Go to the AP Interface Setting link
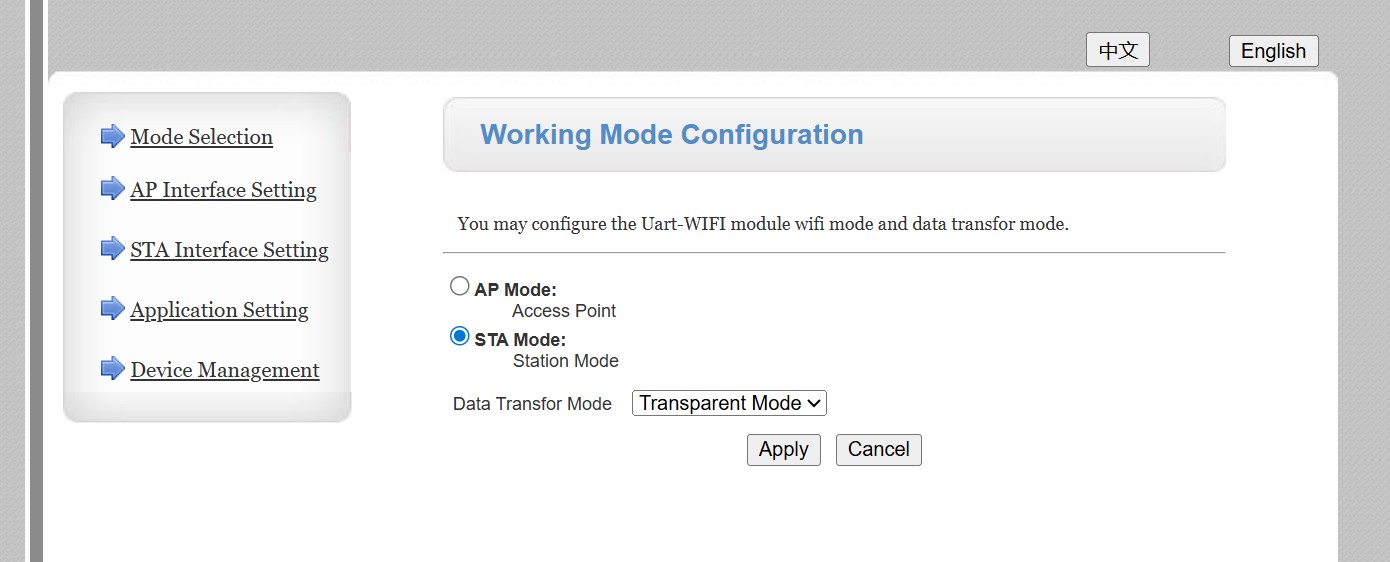The image size is (1390, 562). 223,190
